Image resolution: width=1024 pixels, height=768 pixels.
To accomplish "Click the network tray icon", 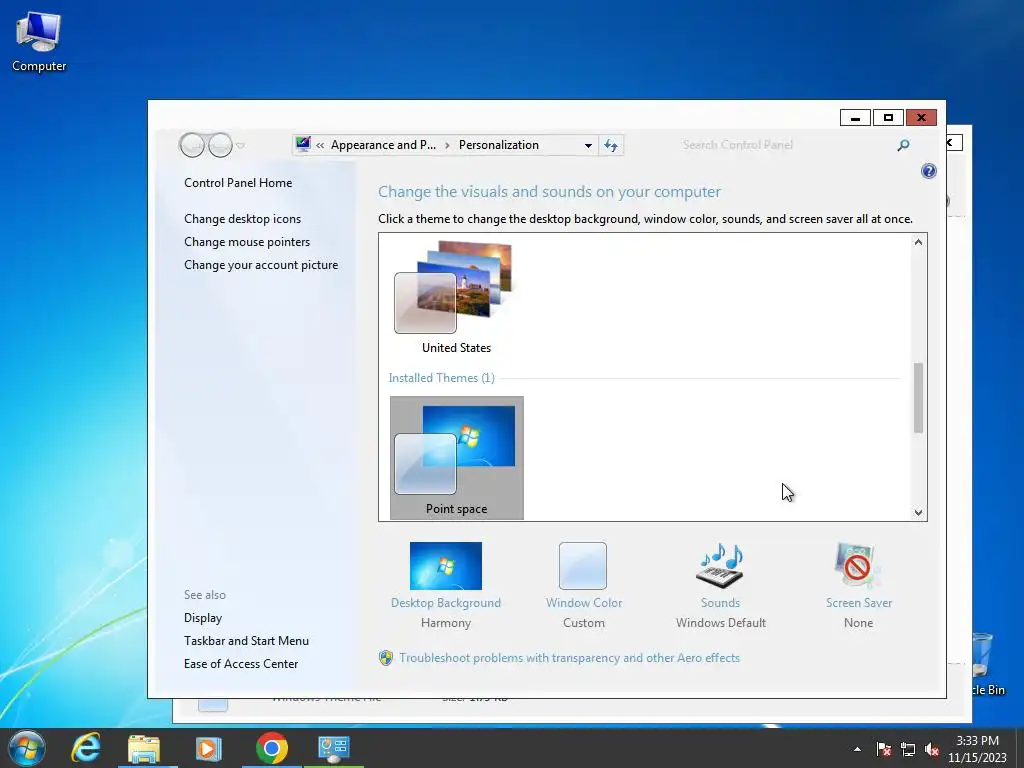I will click(908, 749).
